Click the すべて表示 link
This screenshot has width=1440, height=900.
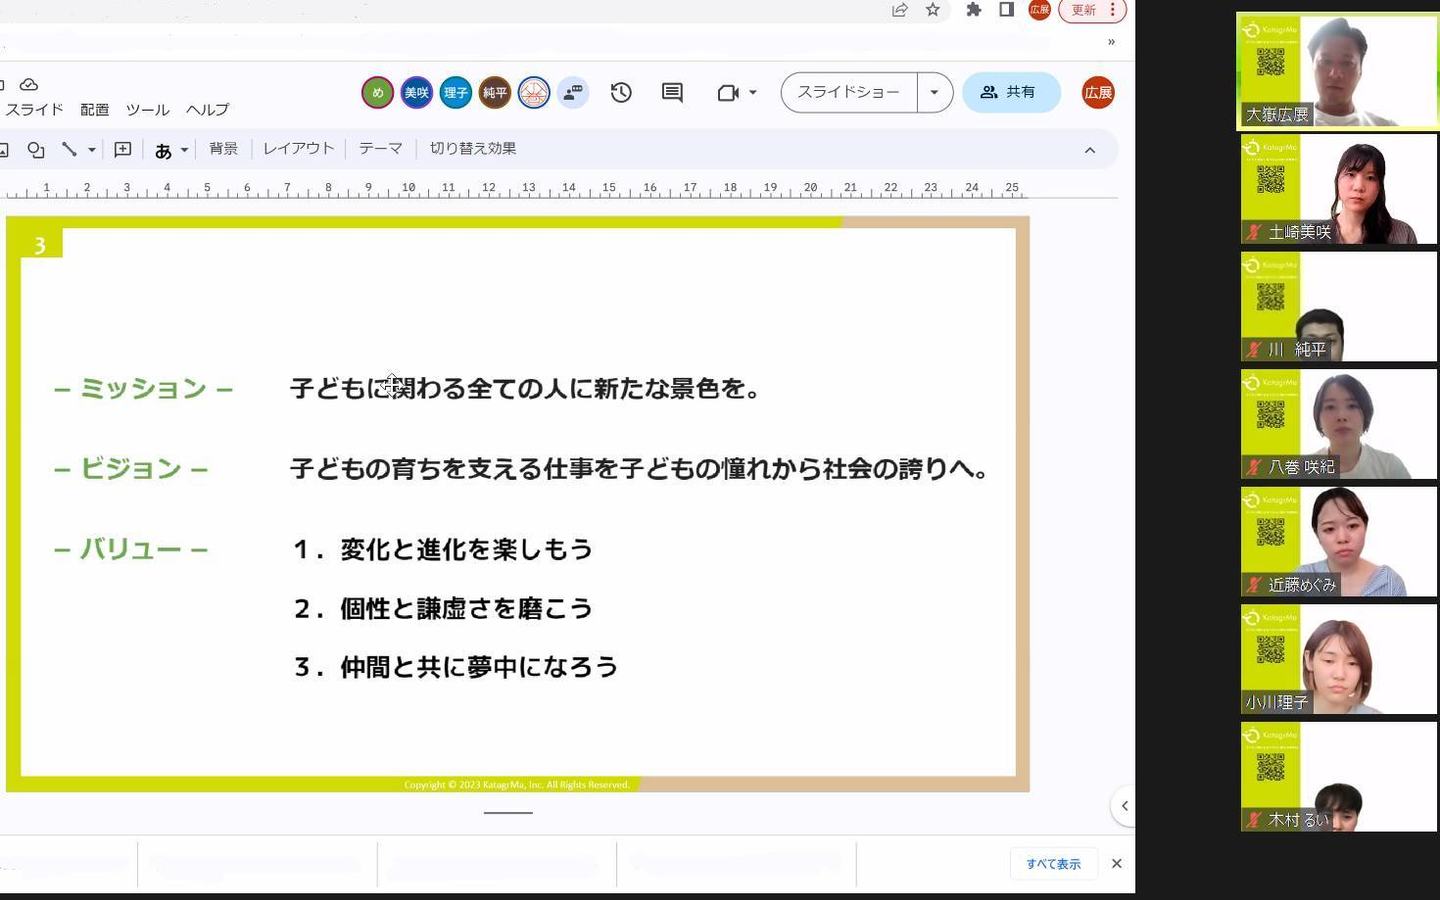pyautogui.click(x=1053, y=864)
